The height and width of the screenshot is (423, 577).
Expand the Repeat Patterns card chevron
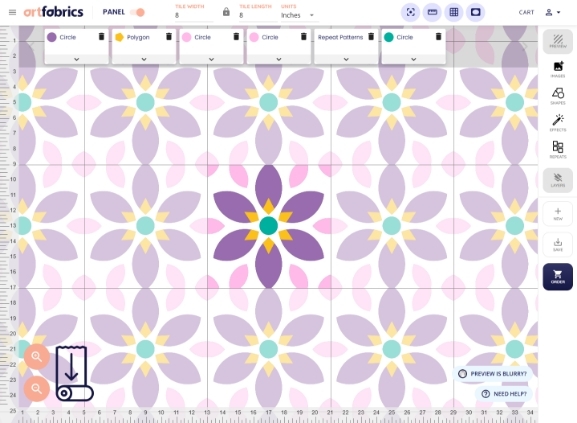[346, 59]
